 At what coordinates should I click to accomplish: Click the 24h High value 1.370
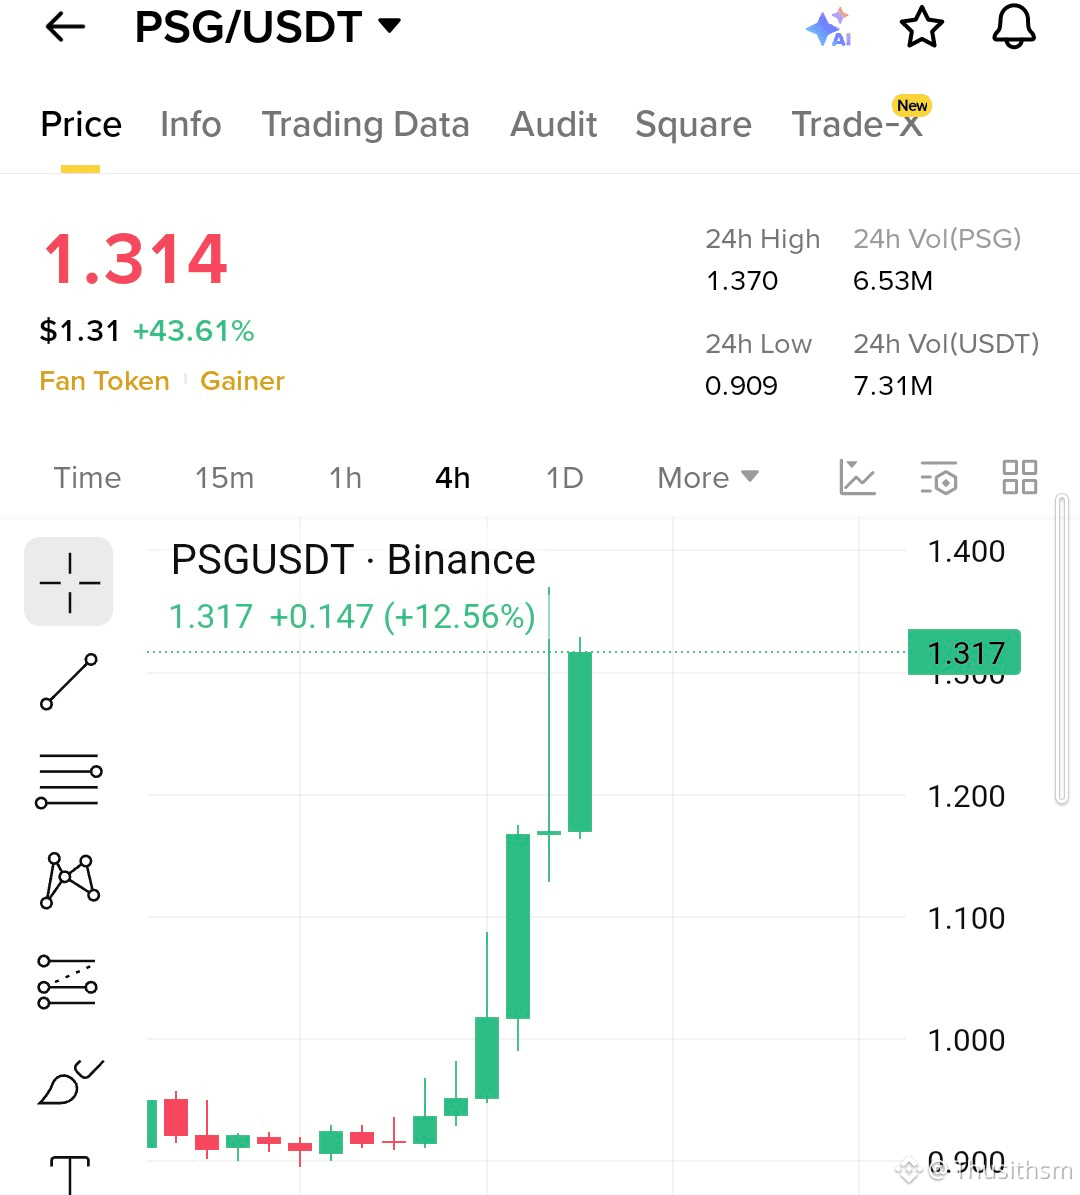tap(742, 280)
